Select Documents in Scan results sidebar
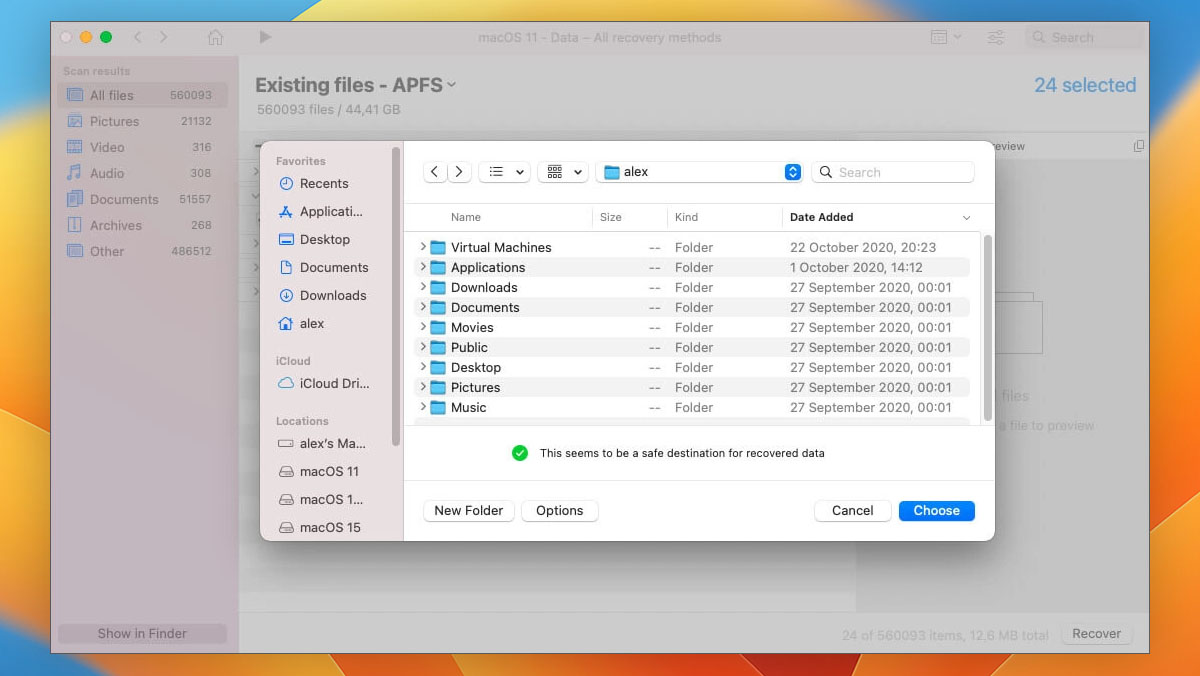Viewport: 1200px width, 676px height. [x=142, y=199]
